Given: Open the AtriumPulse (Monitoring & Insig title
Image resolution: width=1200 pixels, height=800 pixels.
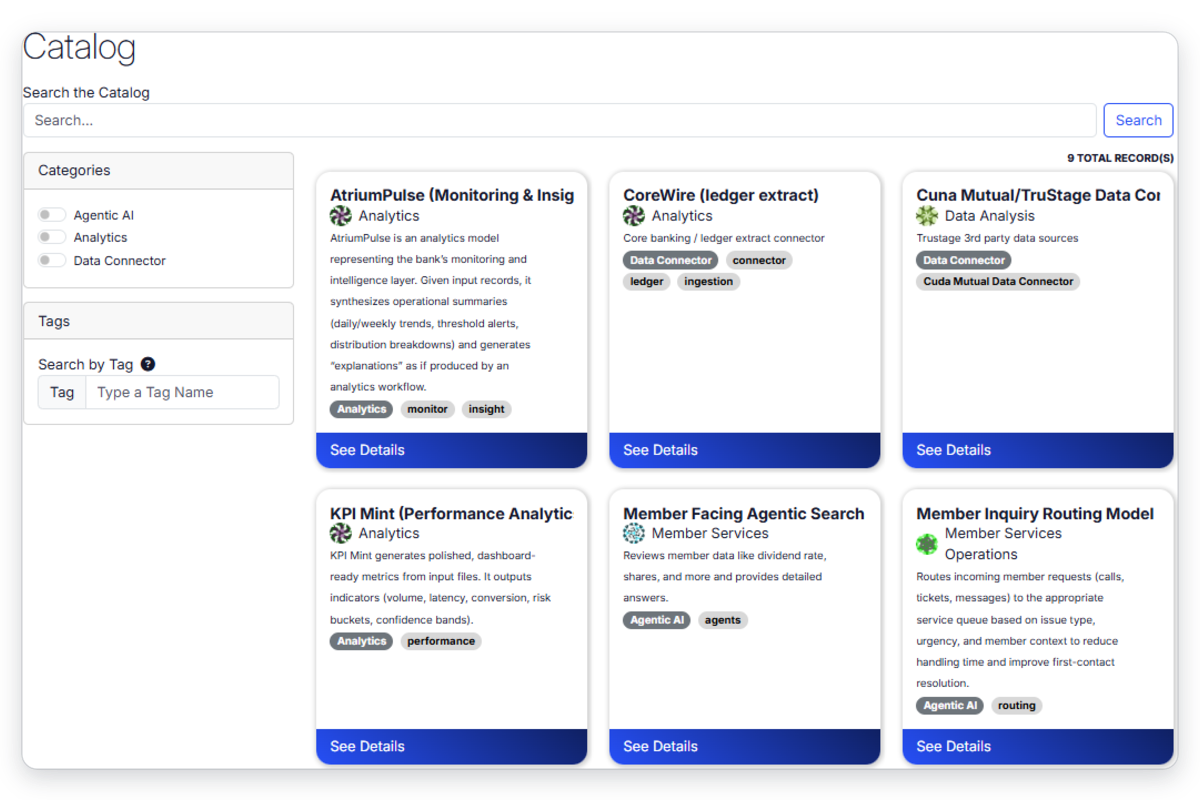Looking at the screenshot, I should (x=452, y=195).
